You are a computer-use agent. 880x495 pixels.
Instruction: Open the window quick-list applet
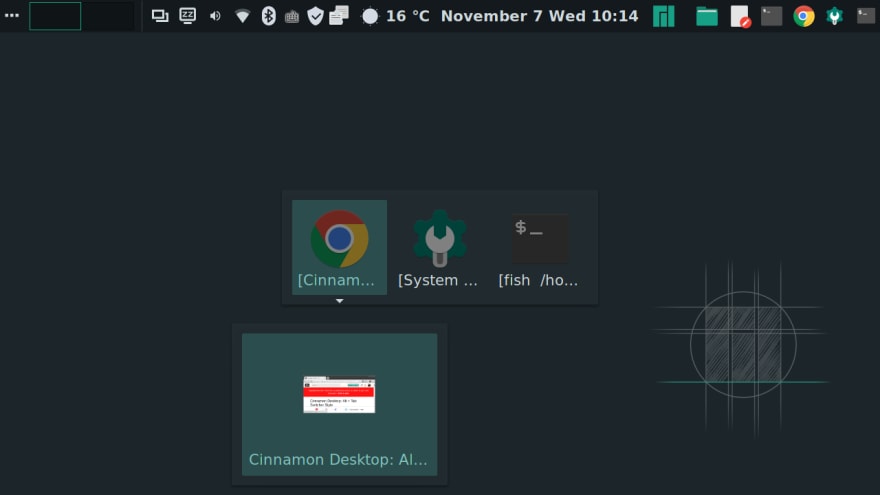(160, 16)
